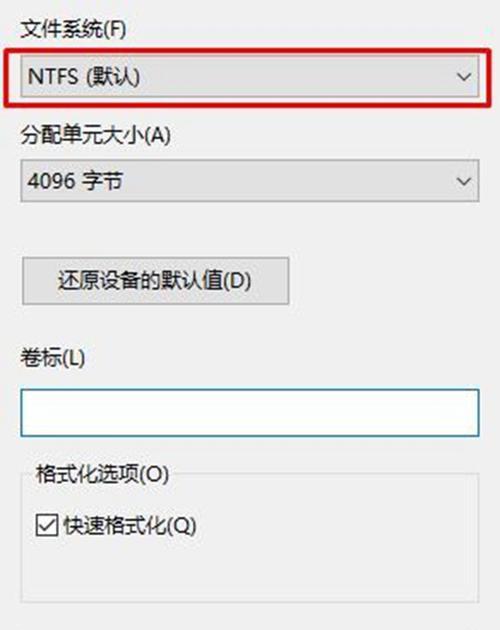Expand file system choices via red-outlined box
The width and height of the screenshot is (500, 630).
coord(248,78)
